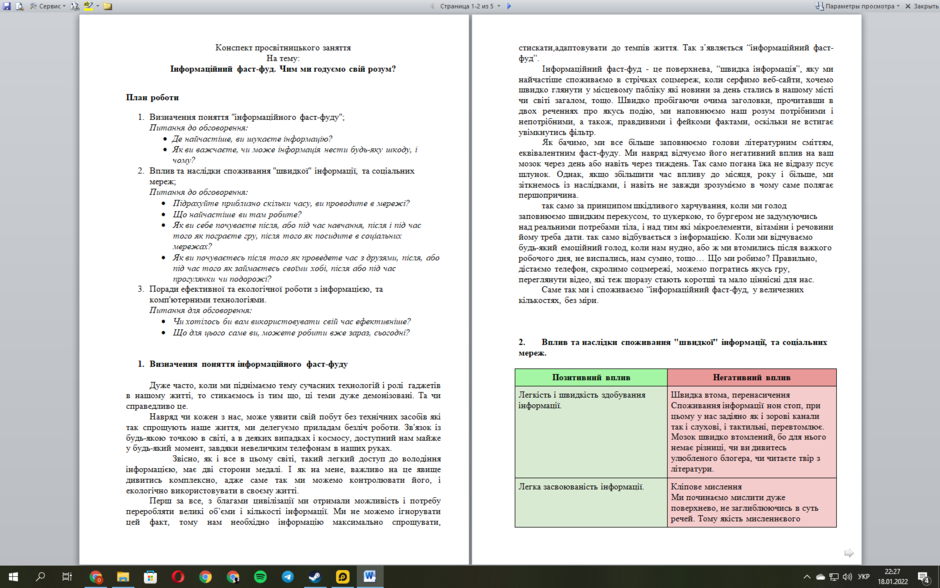Open Microsoft Store on taskbar
The image size is (940, 588).
pyautogui.click(x=150, y=577)
